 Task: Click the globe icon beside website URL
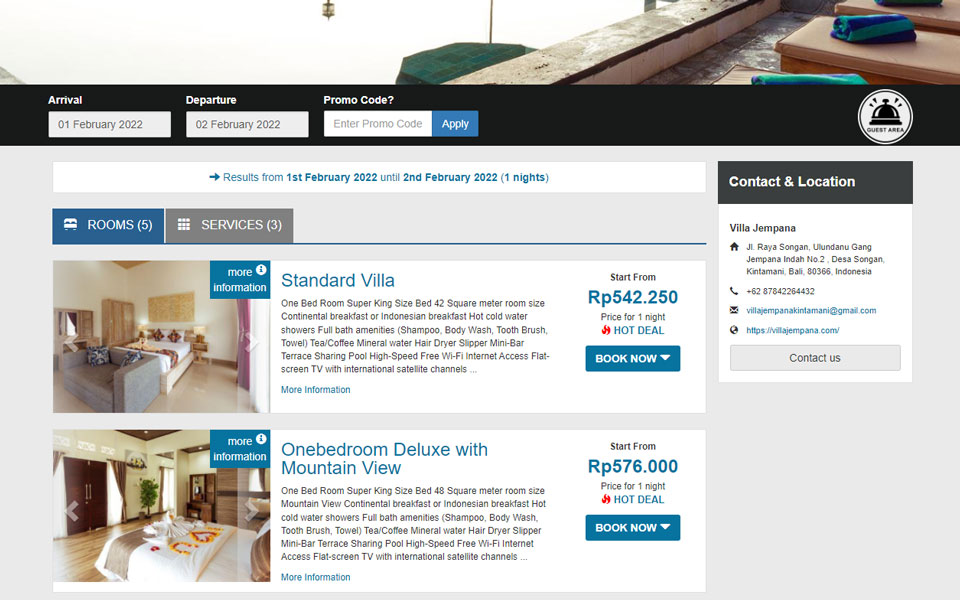(734, 330)
